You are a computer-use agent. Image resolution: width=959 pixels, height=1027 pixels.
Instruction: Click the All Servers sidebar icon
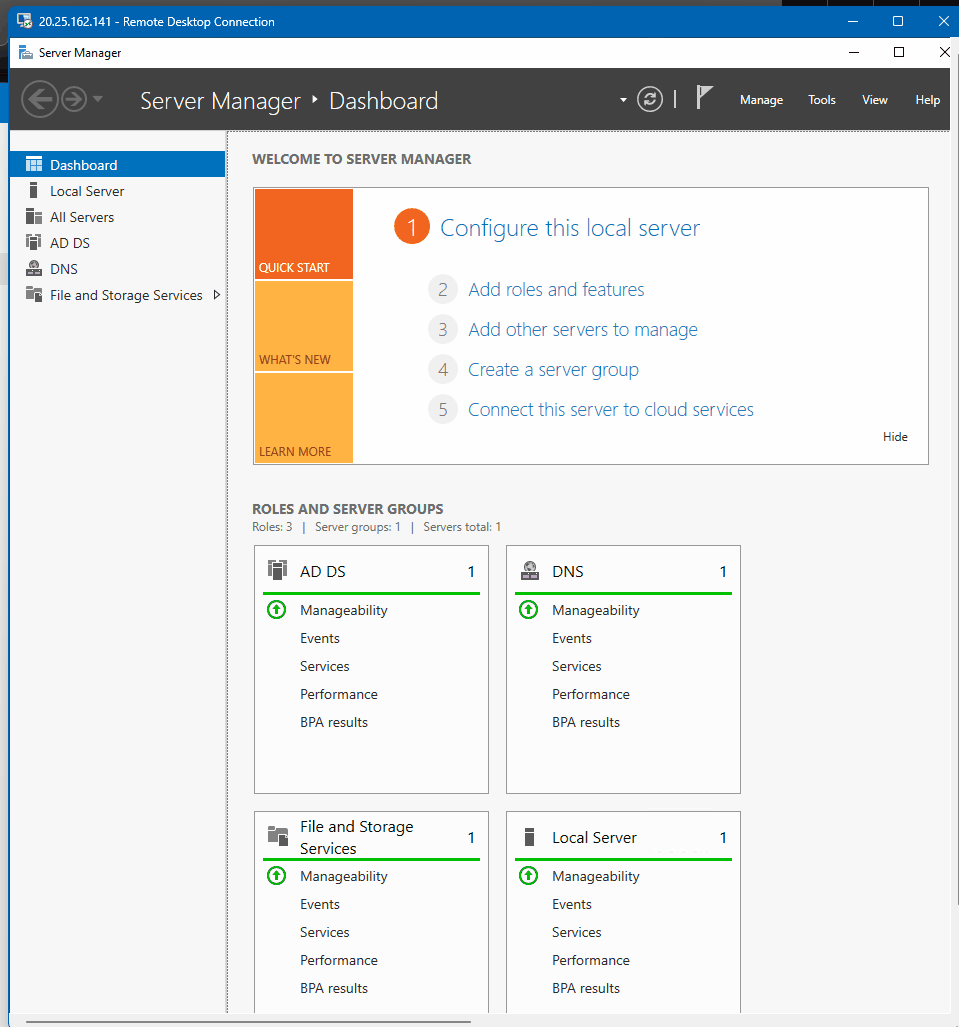[x=33, y=216]
